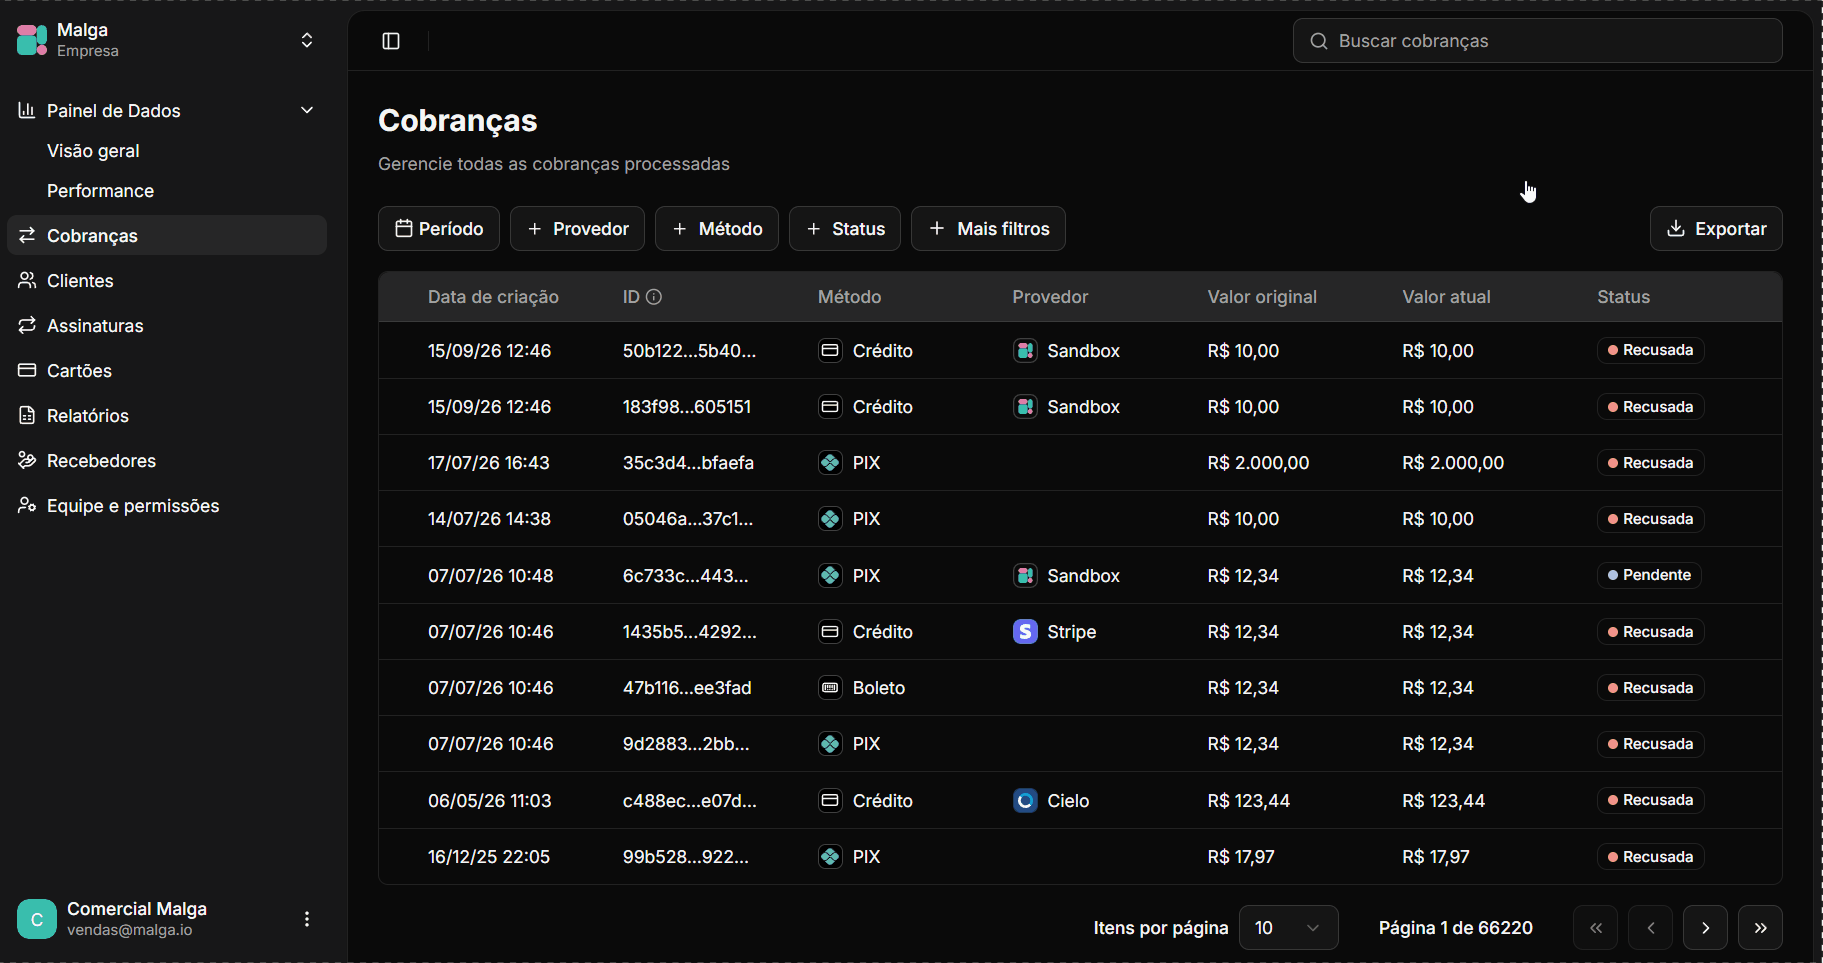Open Comercial Malga user options menu

coord(307,919)
